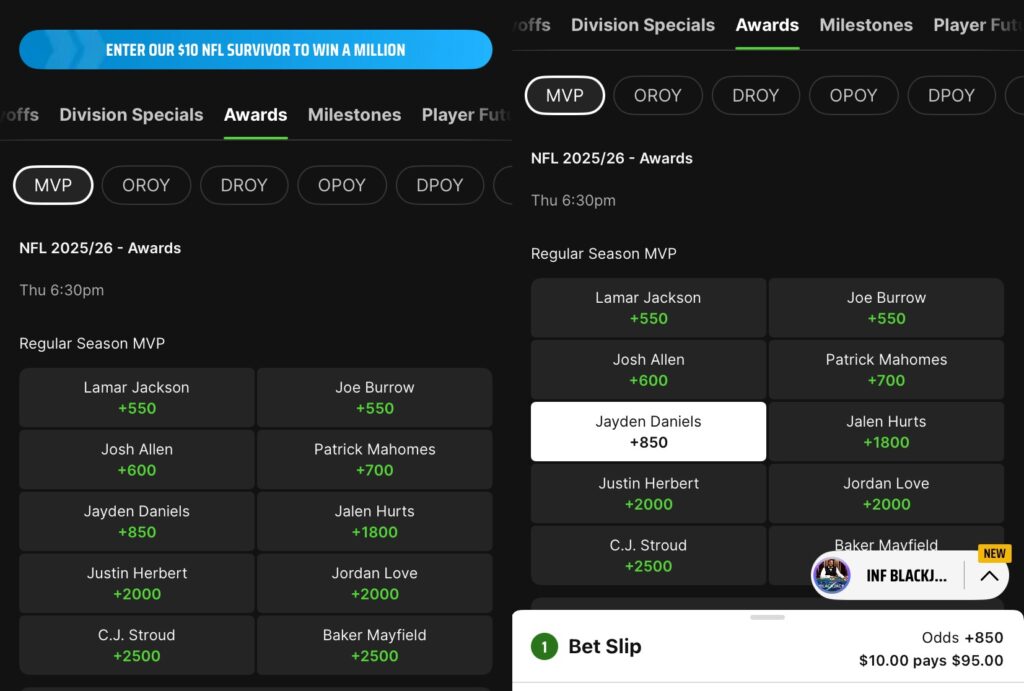
Task: Click 'NFL 2025/26 - Awards' heading in right panel
Action: [612, 158]
